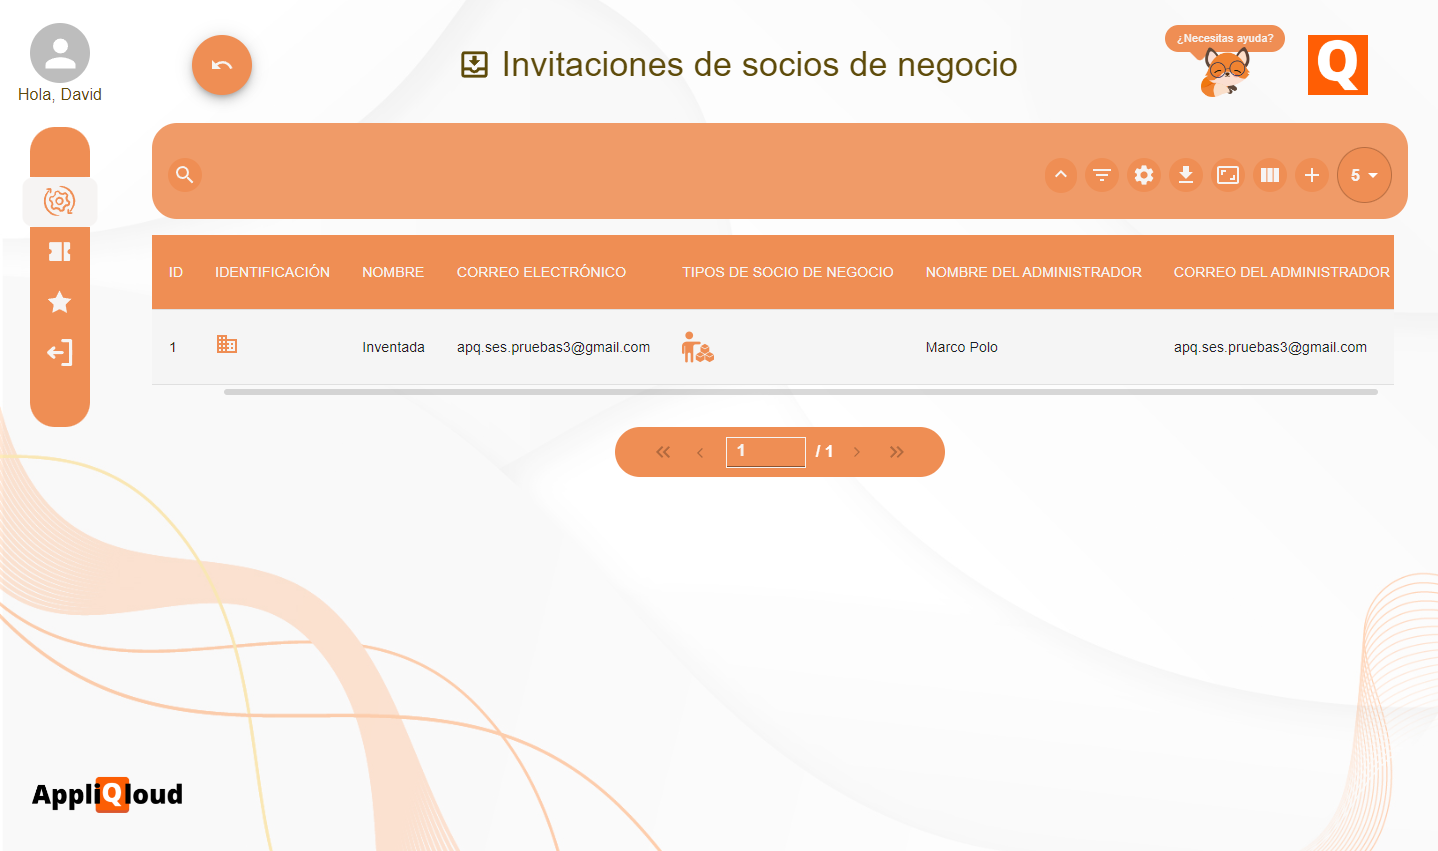Log out using the exit sidebar icon
This screenshot has height=851, width=1438.
point(59,352)
